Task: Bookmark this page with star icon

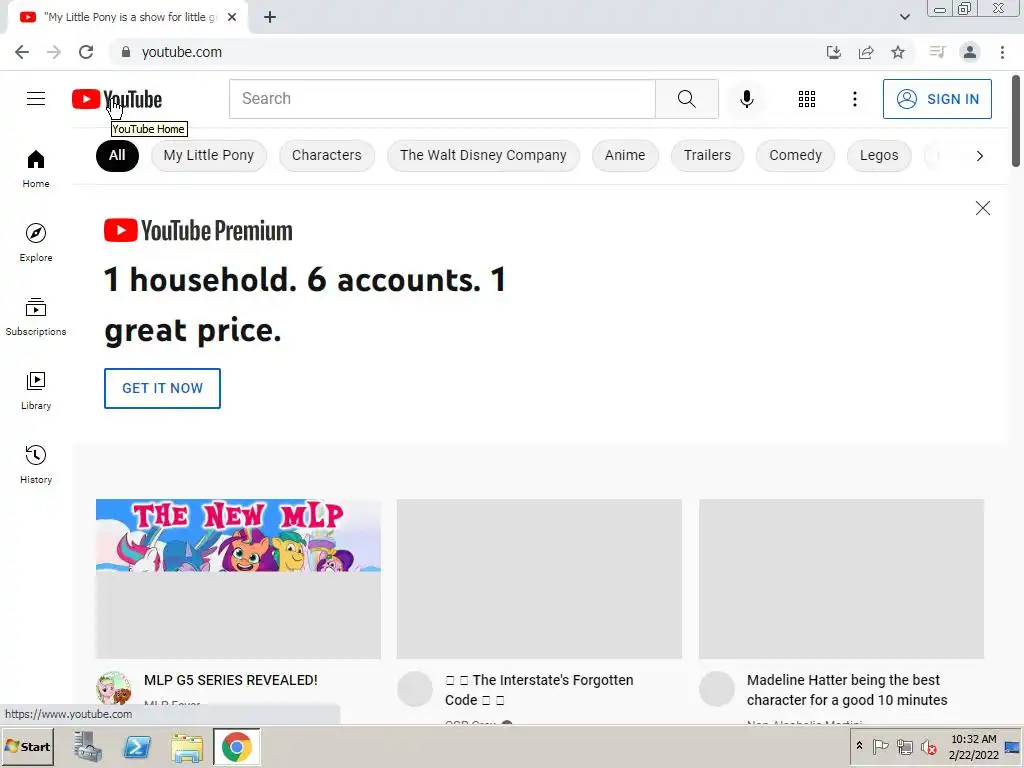Action: click(x=898, y=52)
